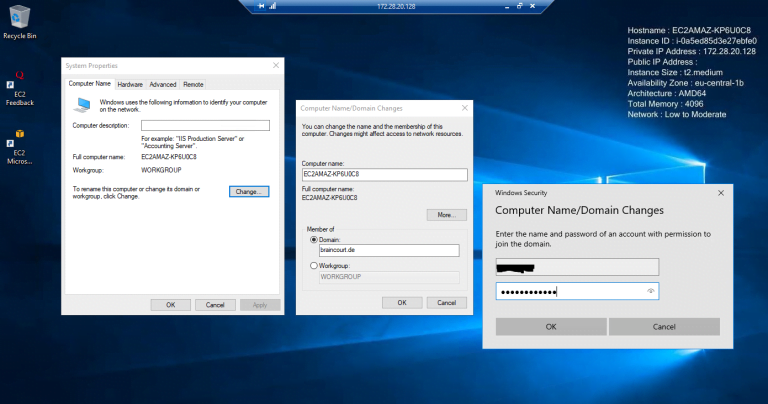The width and height of the screenshot is (768, 404).
Task: Confirm credentials with OK in Windows Security
Action: 550,327
